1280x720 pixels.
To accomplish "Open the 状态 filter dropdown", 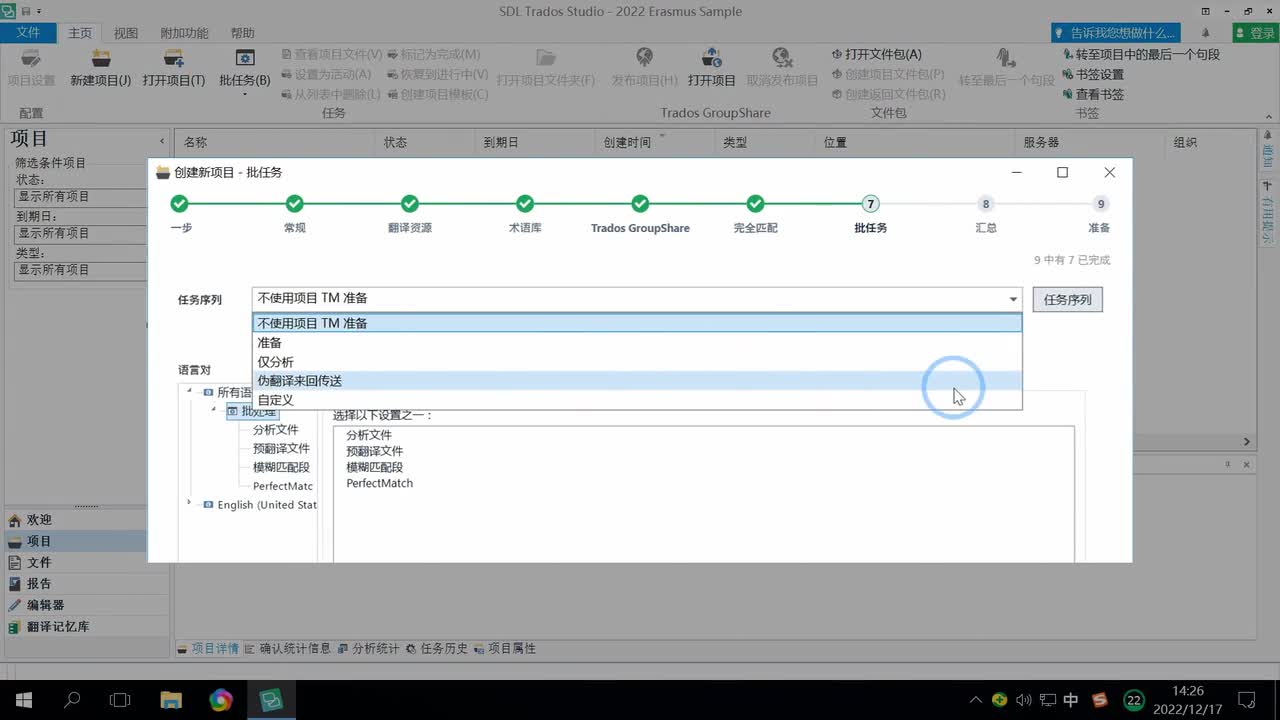I will 80,196.
